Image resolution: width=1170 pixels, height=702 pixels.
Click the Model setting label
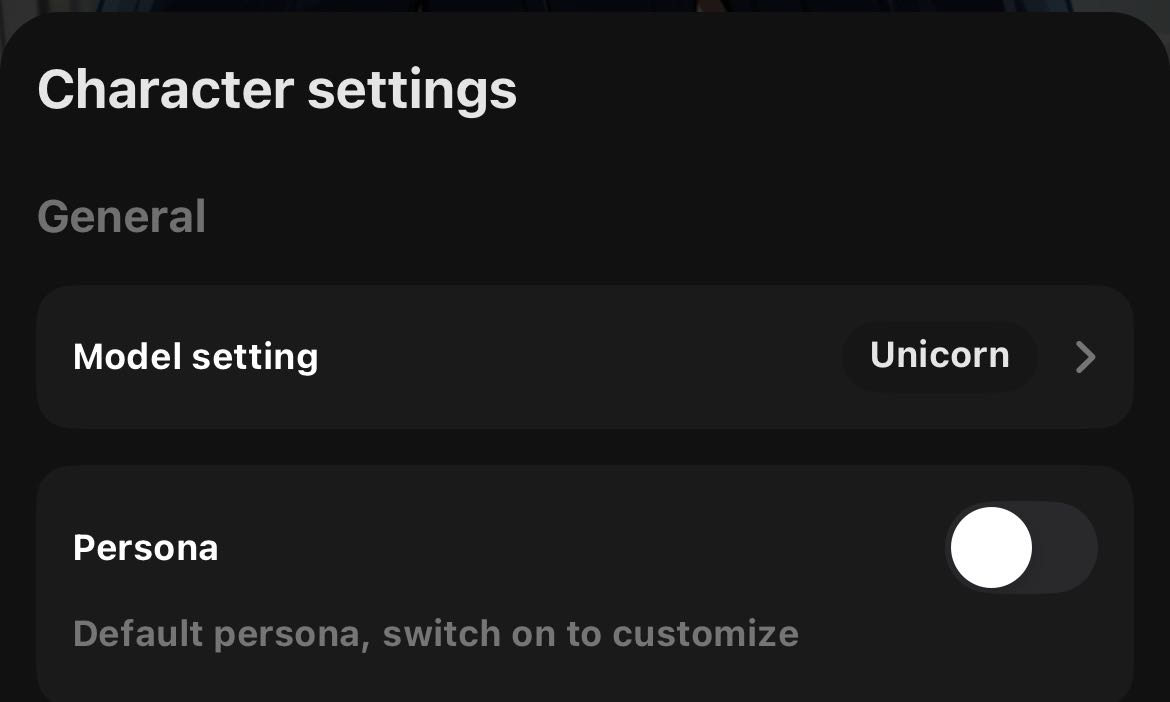point(195,357)
